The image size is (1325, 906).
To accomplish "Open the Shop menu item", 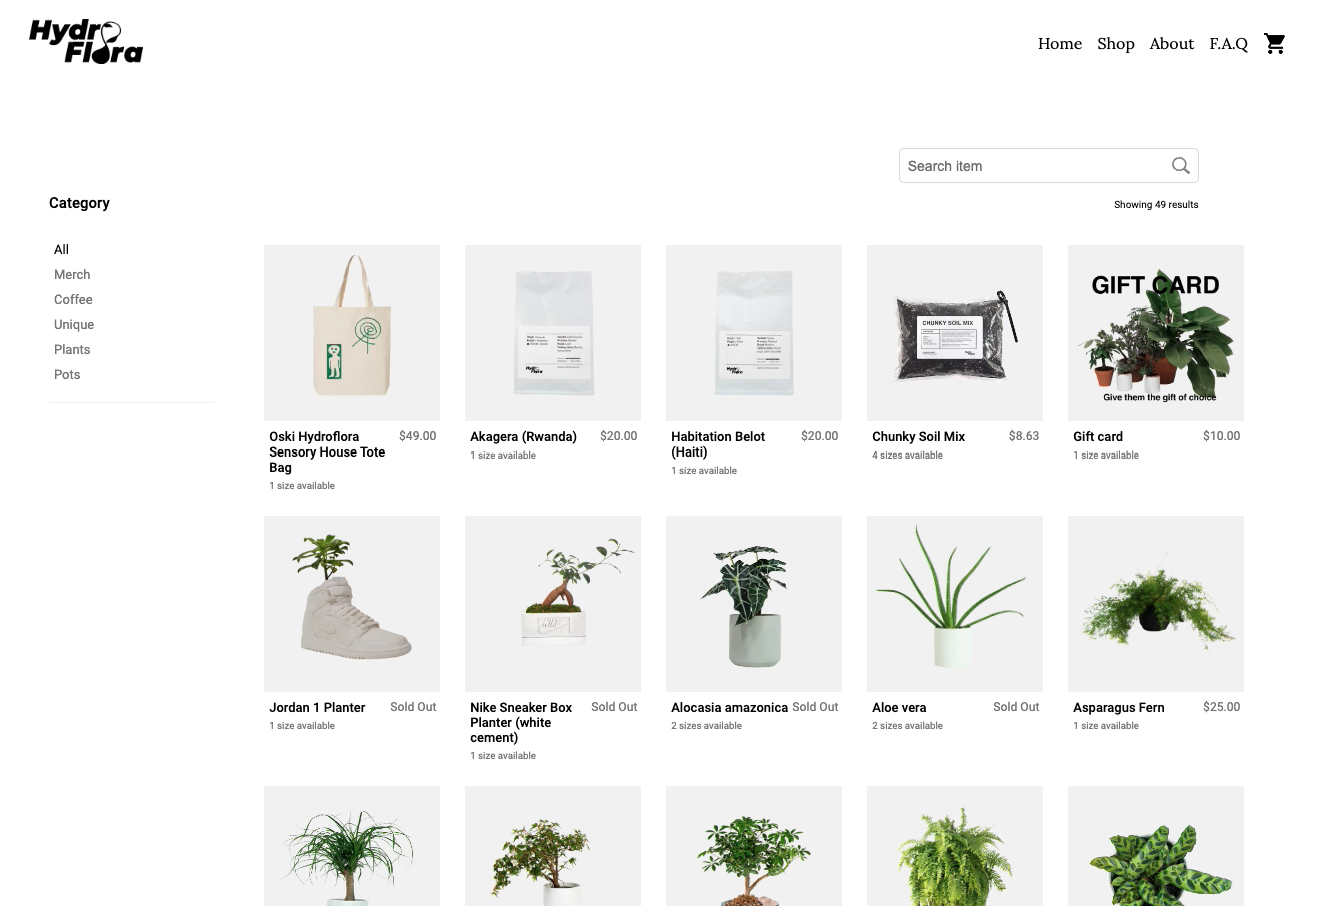I will click(1116, 44).
